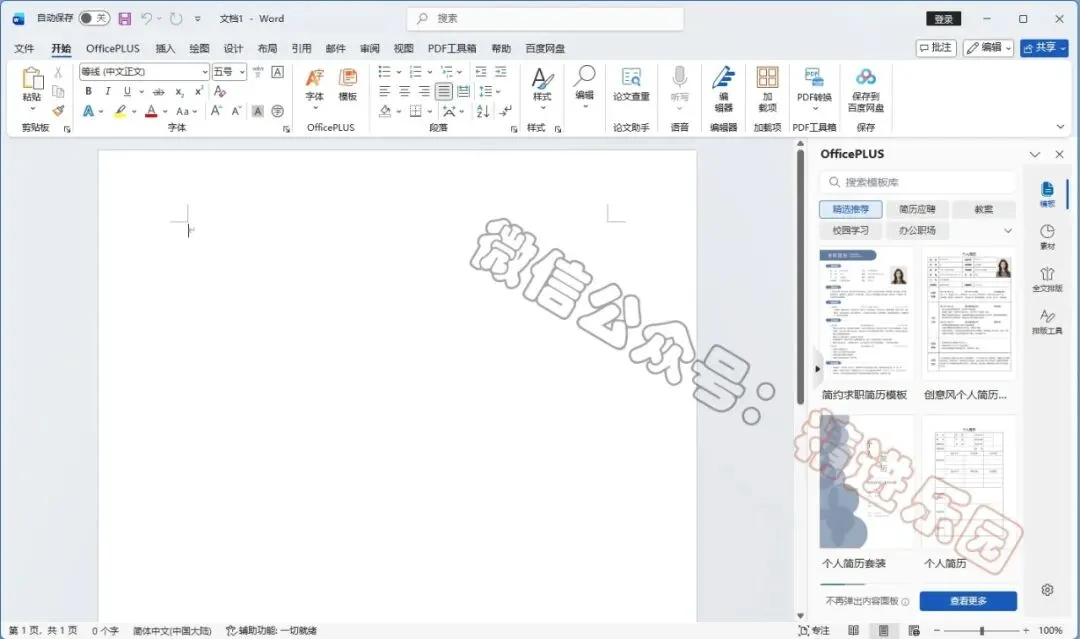Increase font size with grow font icon
The image size is (1080, 639).
coord(216,111)
